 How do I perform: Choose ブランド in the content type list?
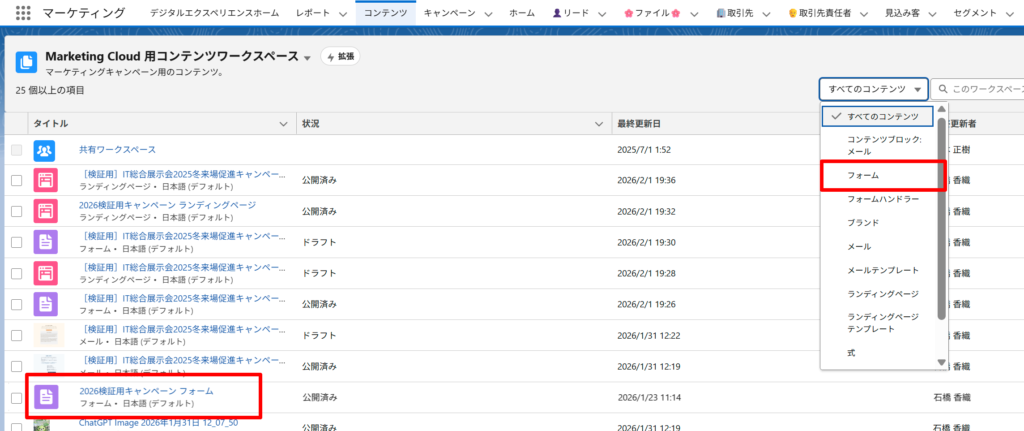[x=879, y=223]
